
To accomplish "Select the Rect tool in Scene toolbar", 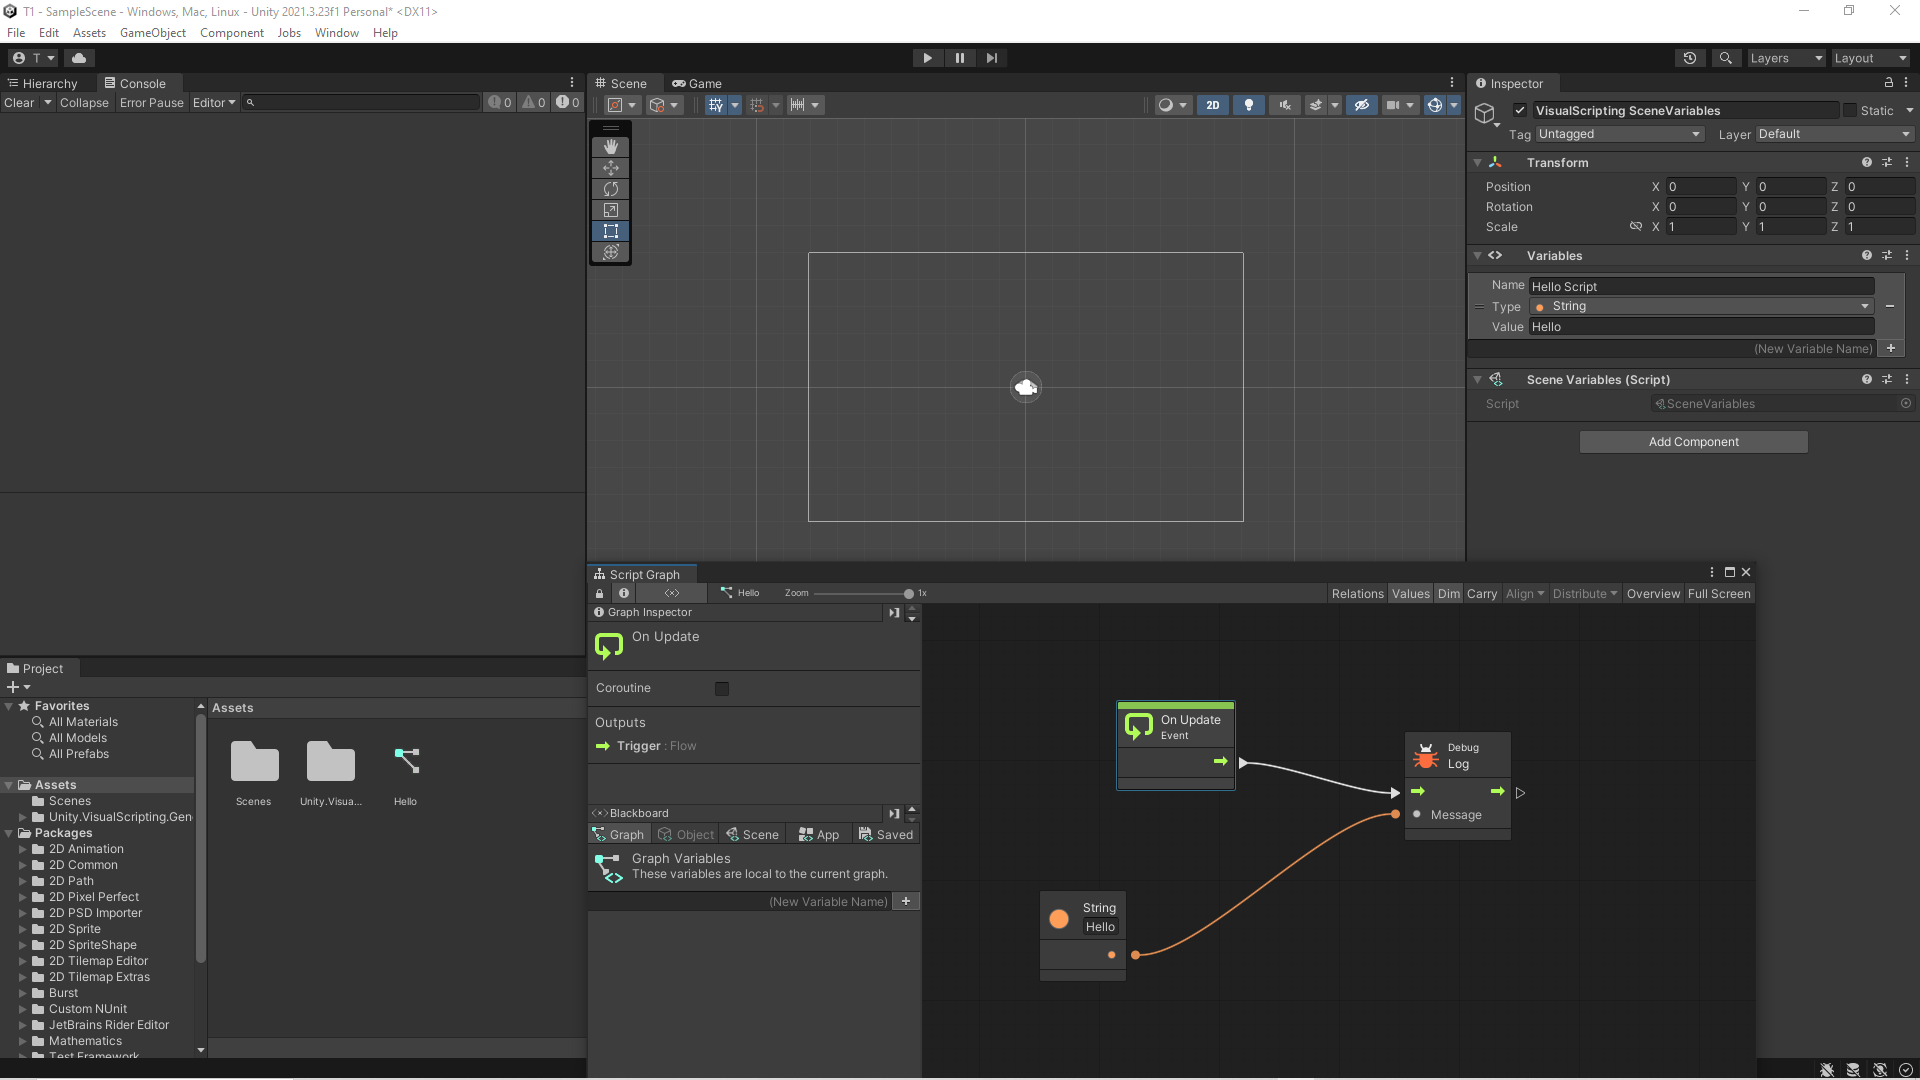I will [x=611, y=231].
